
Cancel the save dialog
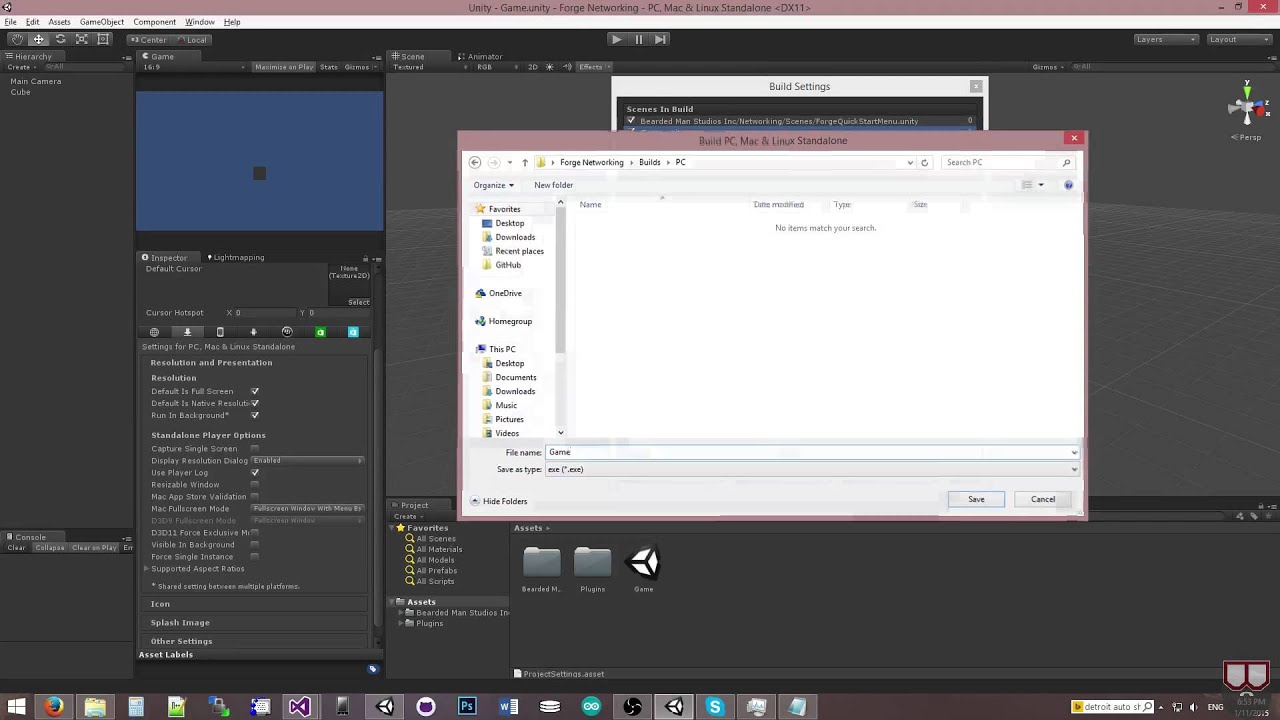(x=1043, y=499)
